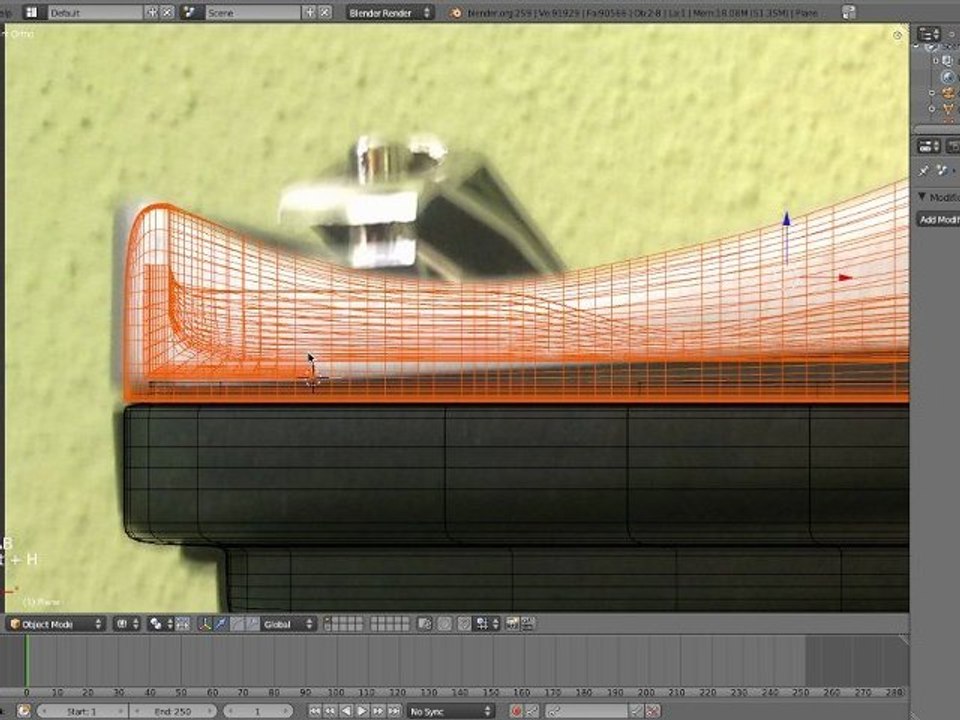Play the animation forward
Viewport: 960px width, 720px height.
(362, 711)
